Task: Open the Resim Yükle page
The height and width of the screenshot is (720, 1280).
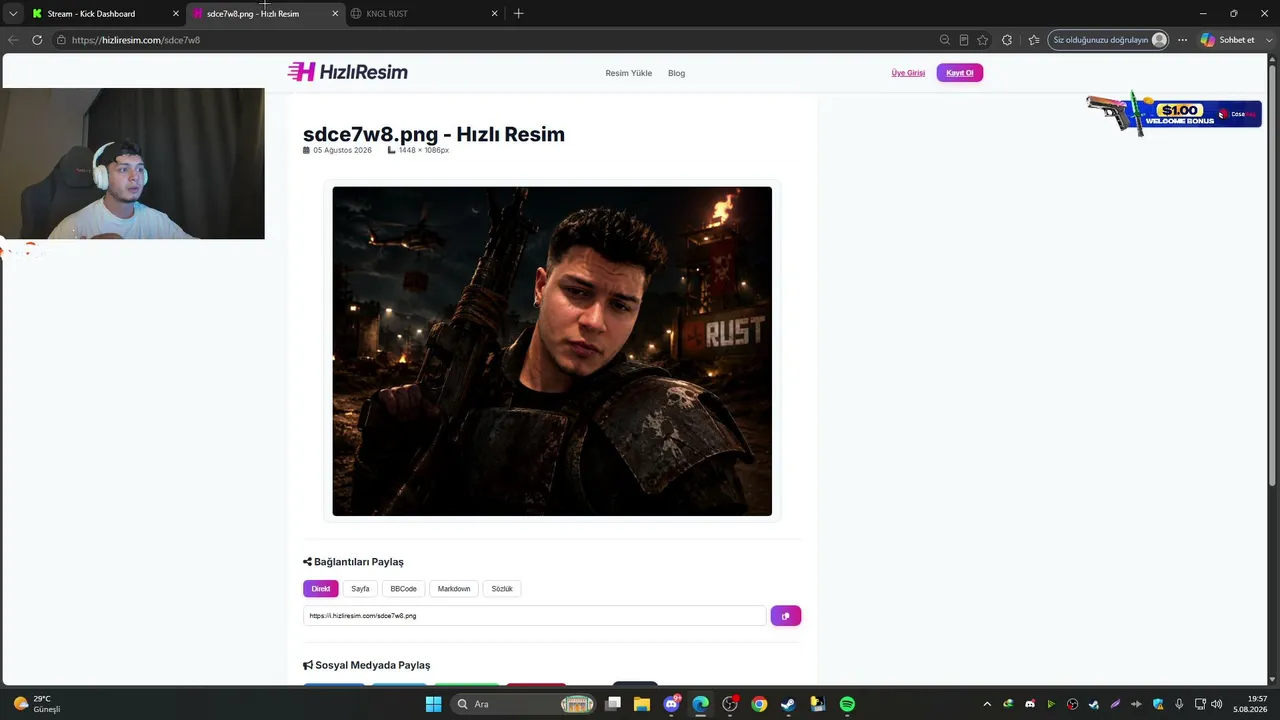Action: pos(629,73)
